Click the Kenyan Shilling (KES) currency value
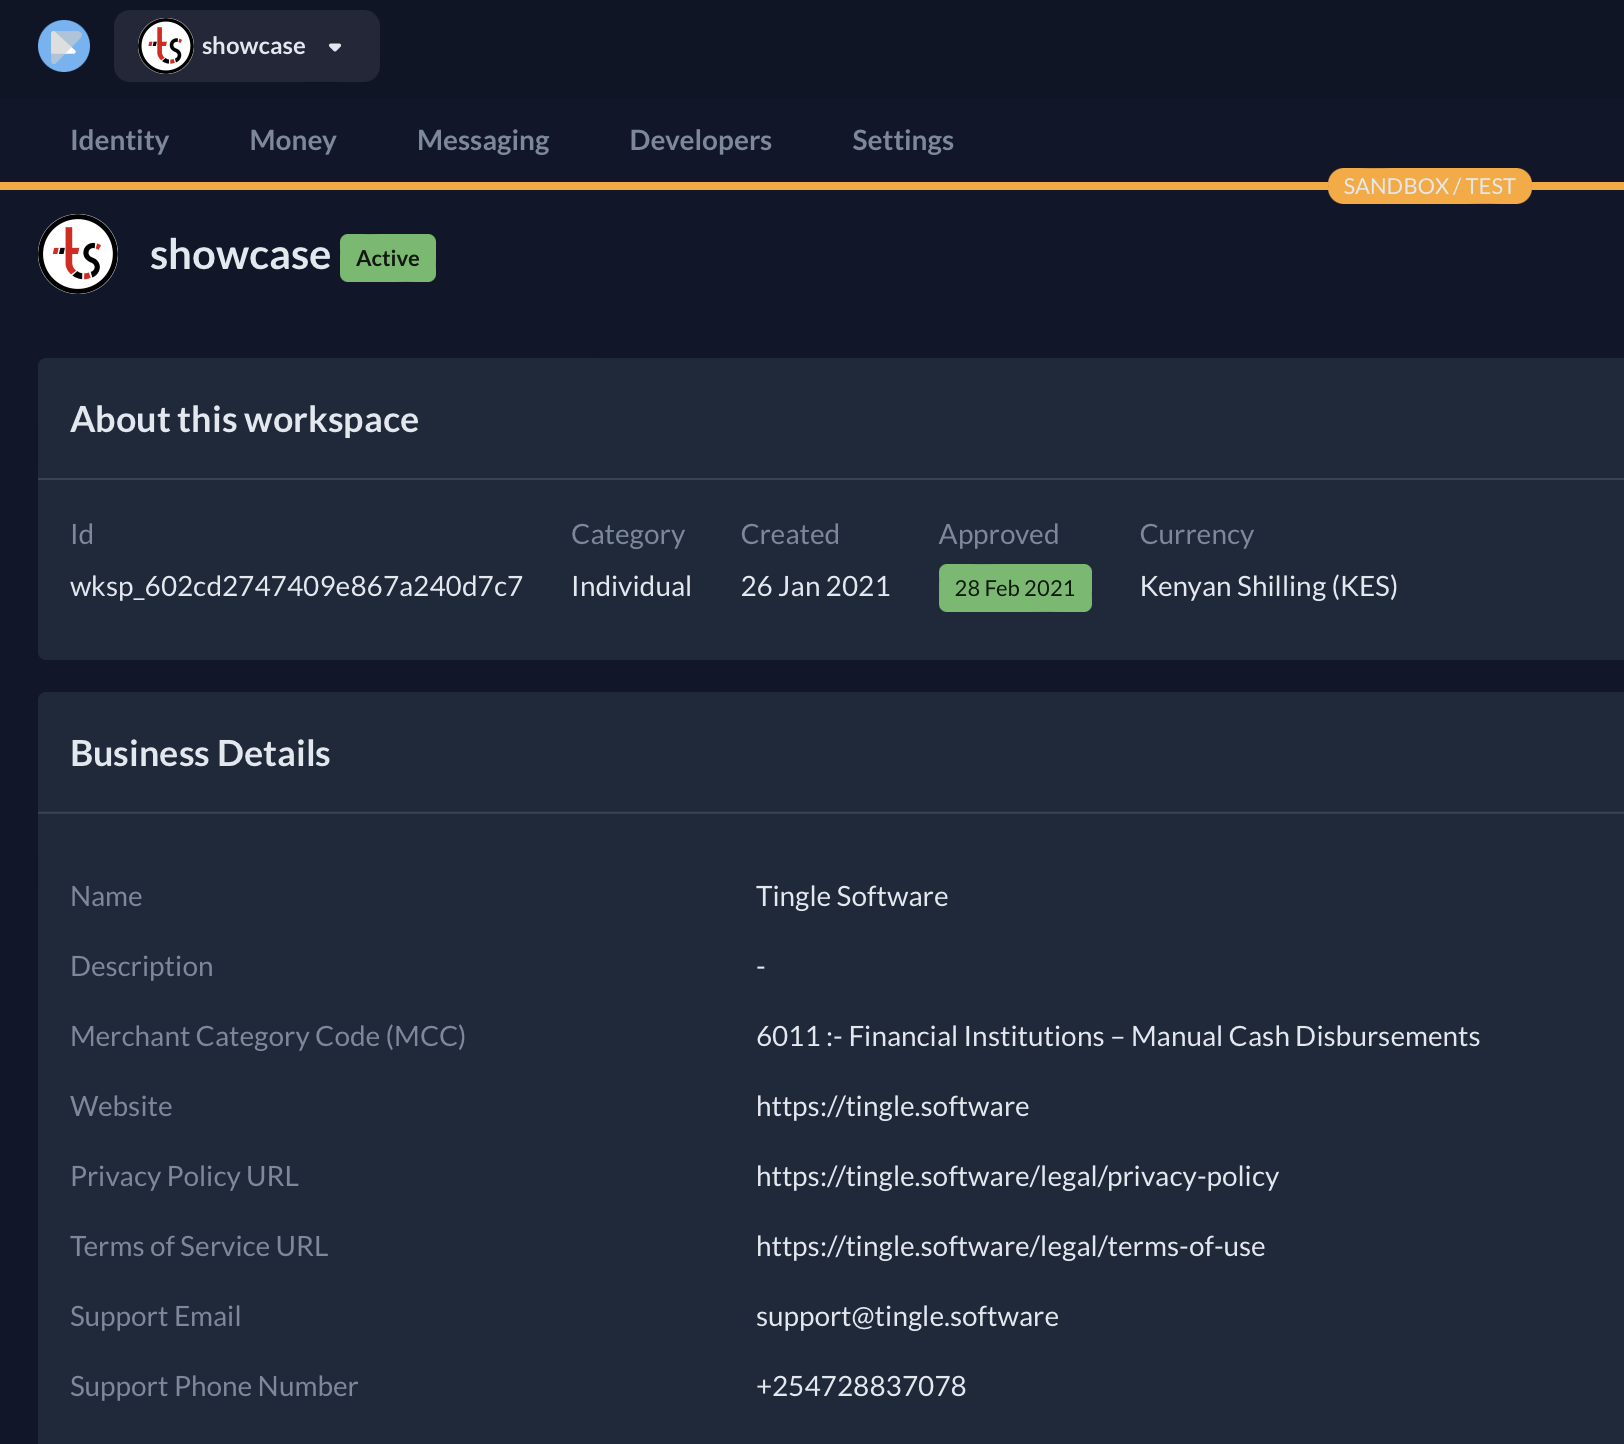 click(x=1268, y=586)
